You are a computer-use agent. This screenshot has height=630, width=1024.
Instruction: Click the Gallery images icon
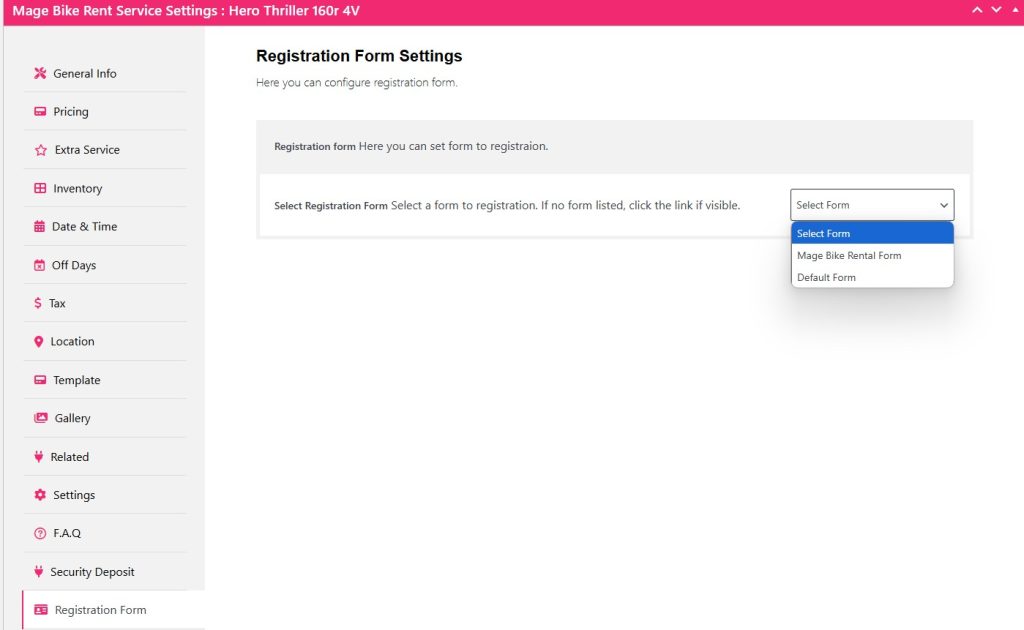tap(41, 418)
